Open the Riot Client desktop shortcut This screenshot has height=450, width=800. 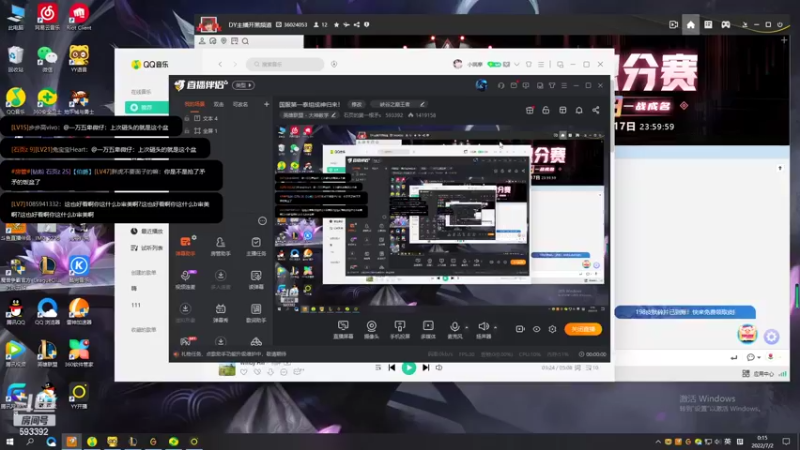click(79, 17)
